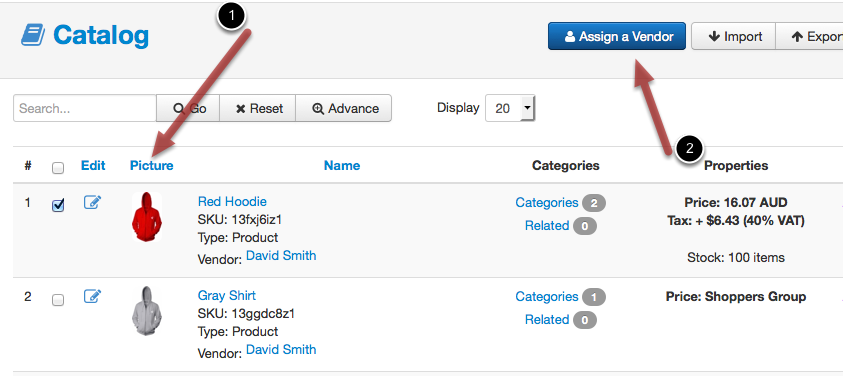Focus the Search input field
843x376 pixels.
85,108
